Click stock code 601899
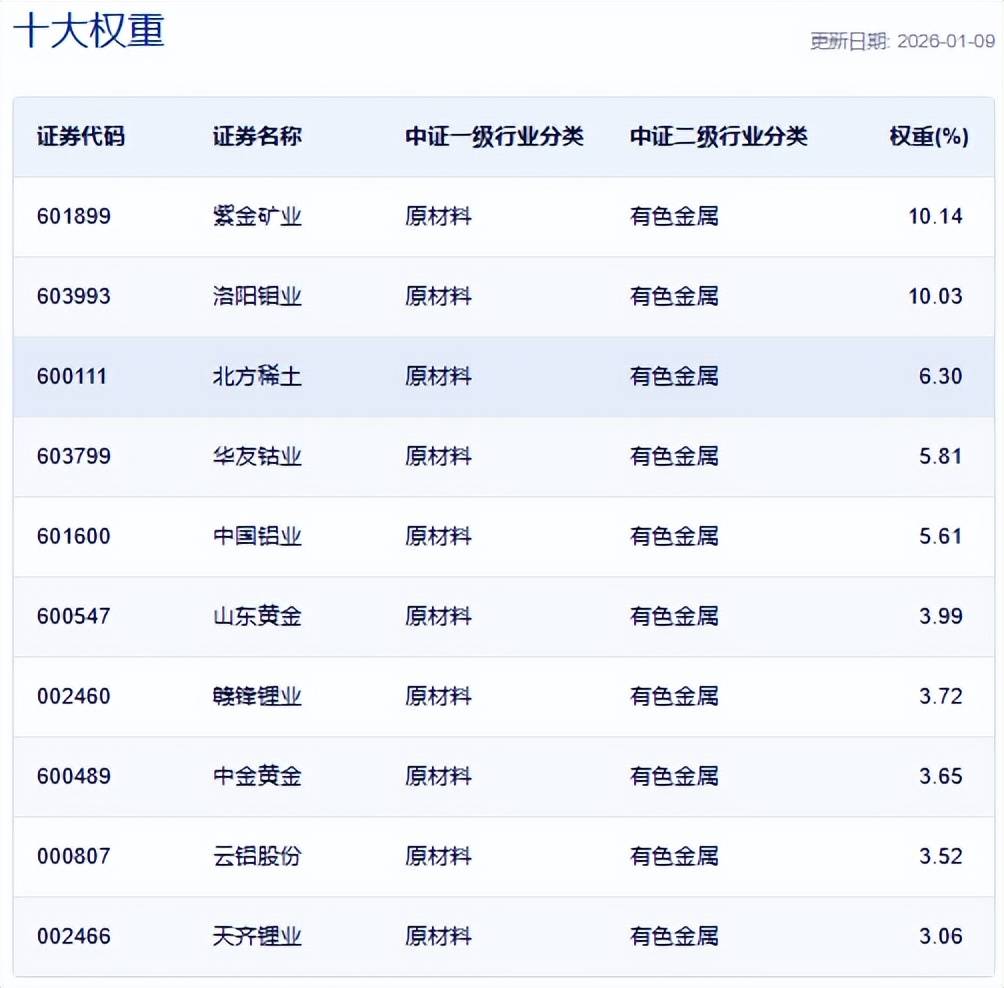Screen dimensions: 1004x988 click(74, 216)
